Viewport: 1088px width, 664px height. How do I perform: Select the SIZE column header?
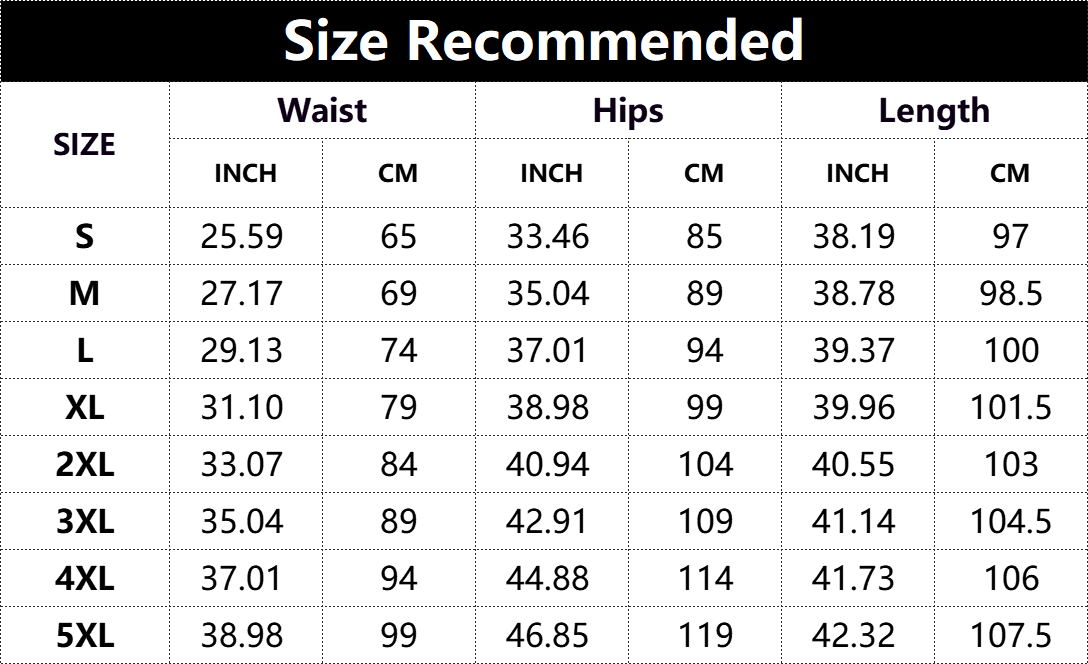click(x=84, y=145)
